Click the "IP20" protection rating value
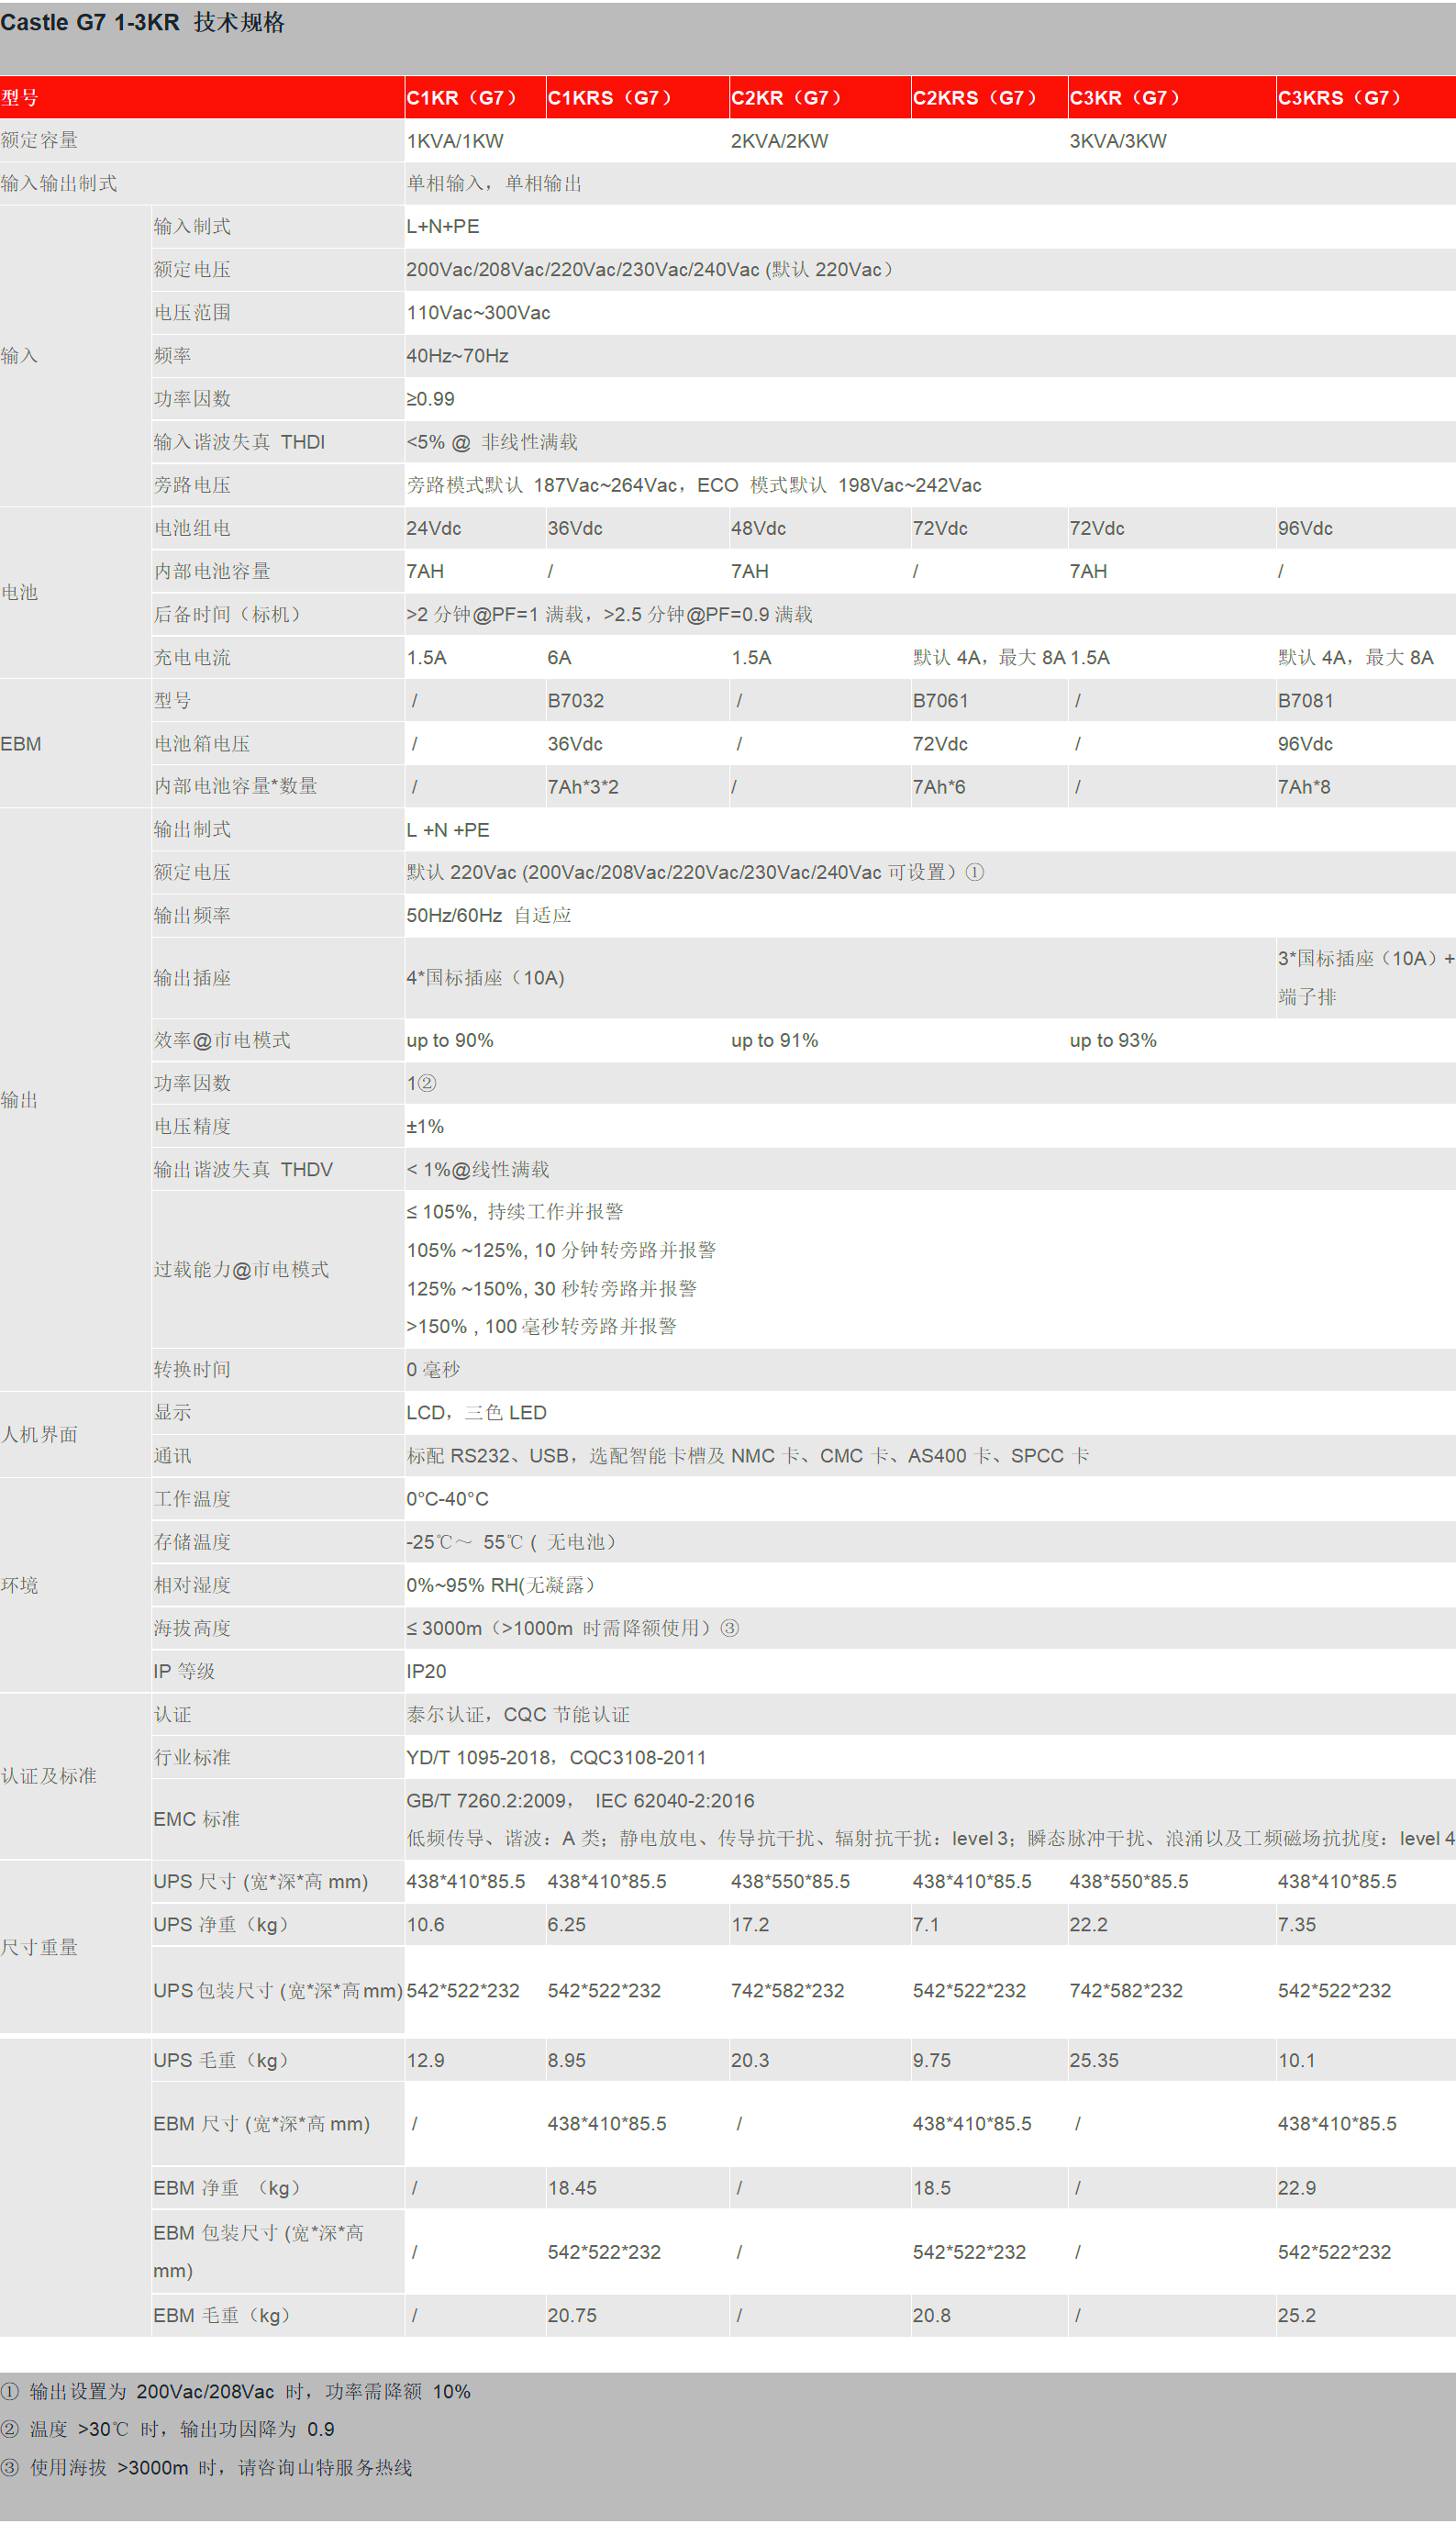This screenshot has height=2524, width=1456. (426, 1672)
